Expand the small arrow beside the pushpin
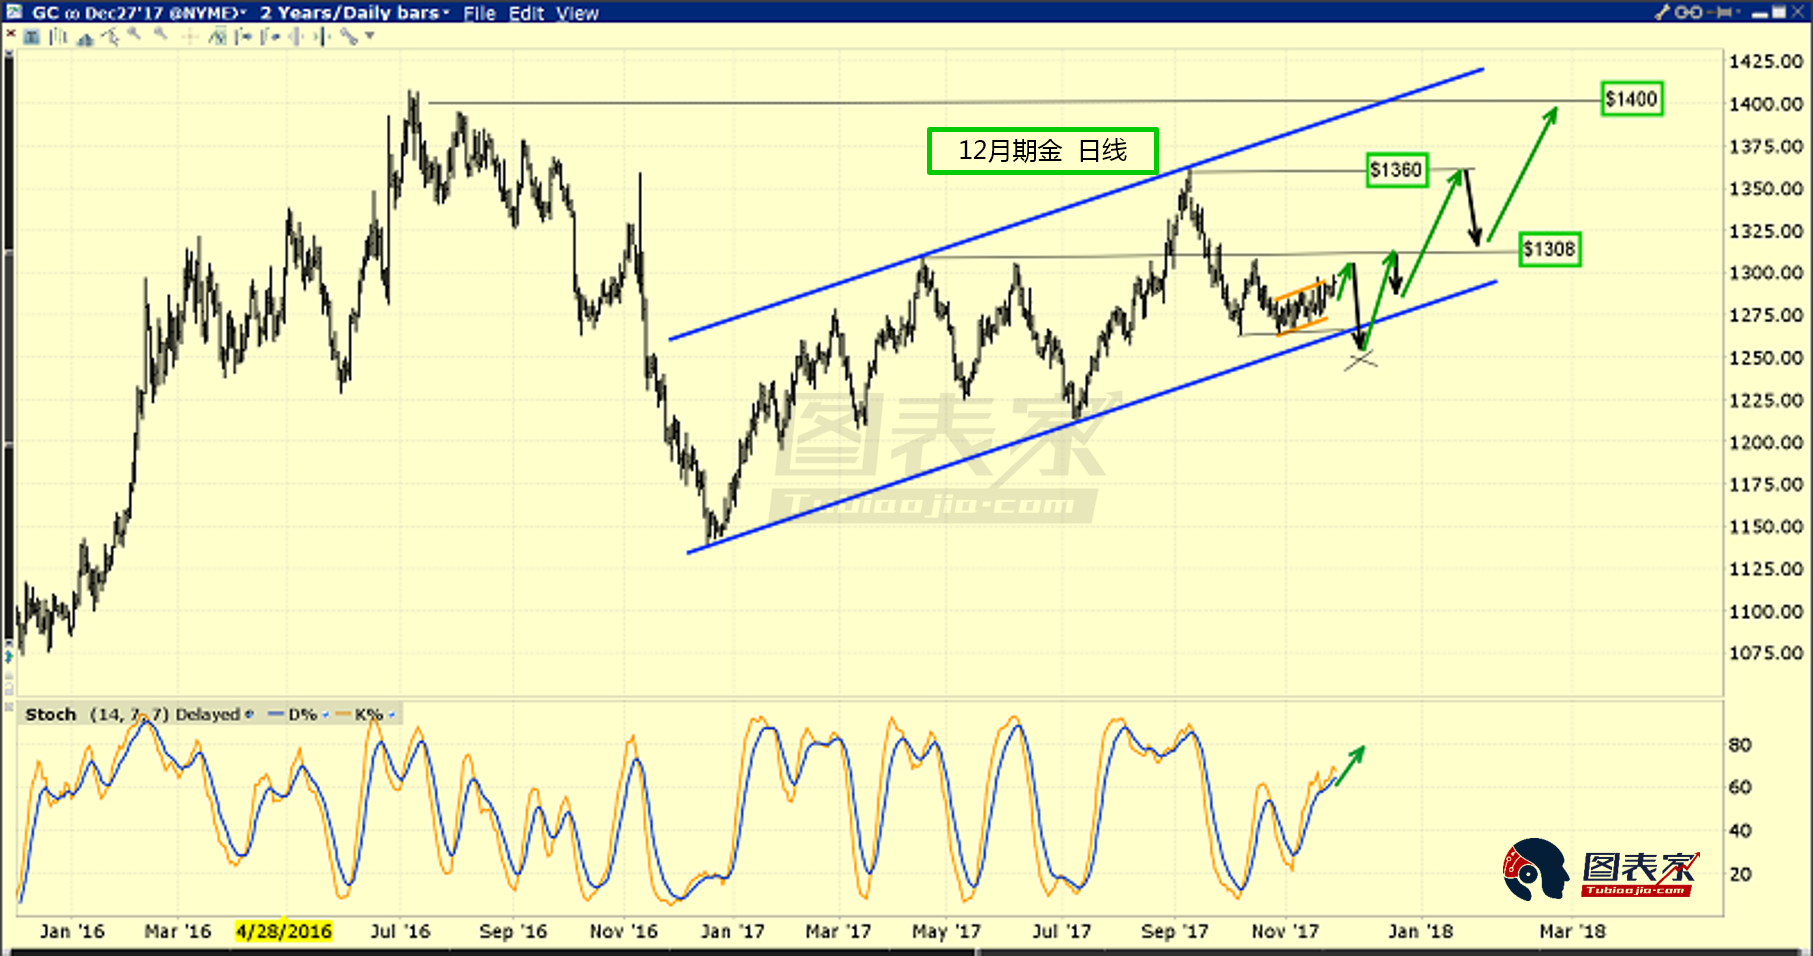1813x956 pixels. tap(1738, 12)
